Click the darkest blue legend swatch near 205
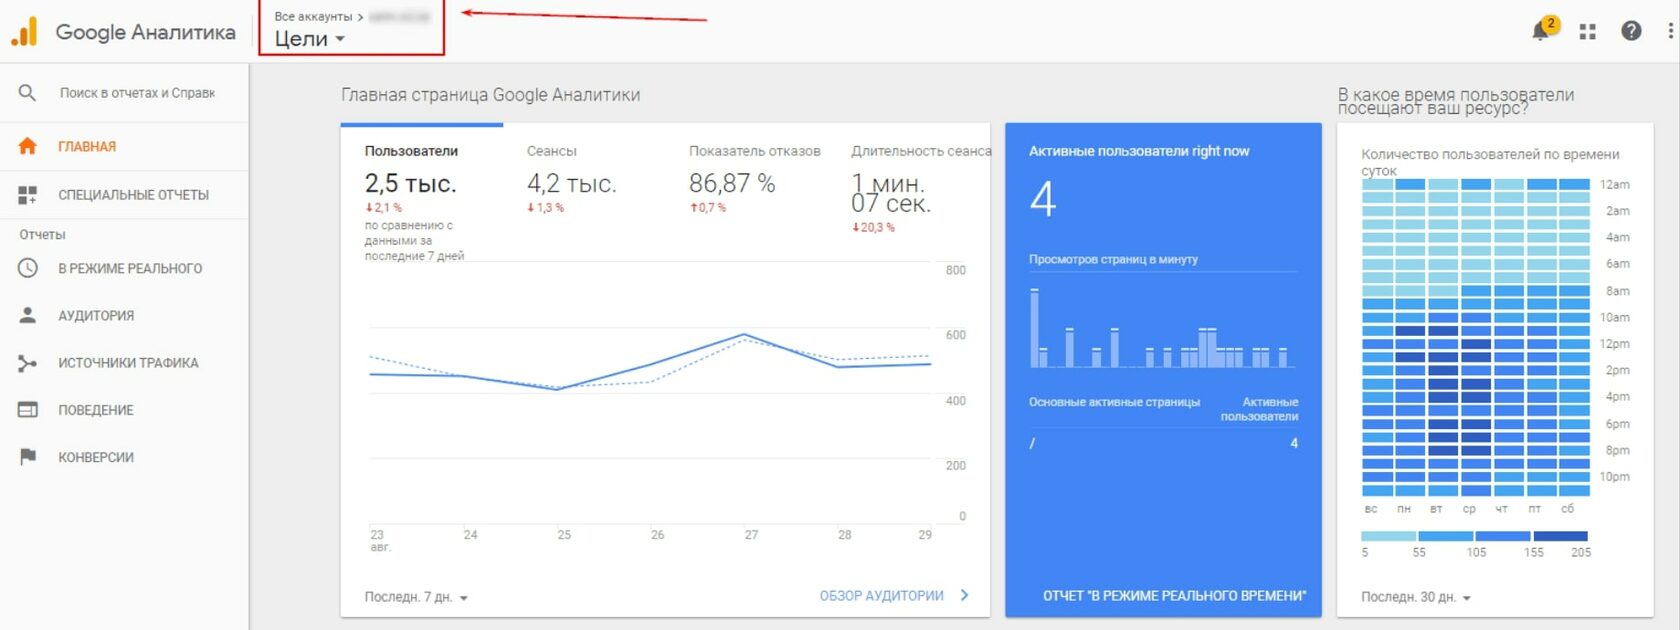This screenshot has width=1680, height=630. tap(1560, 536)
